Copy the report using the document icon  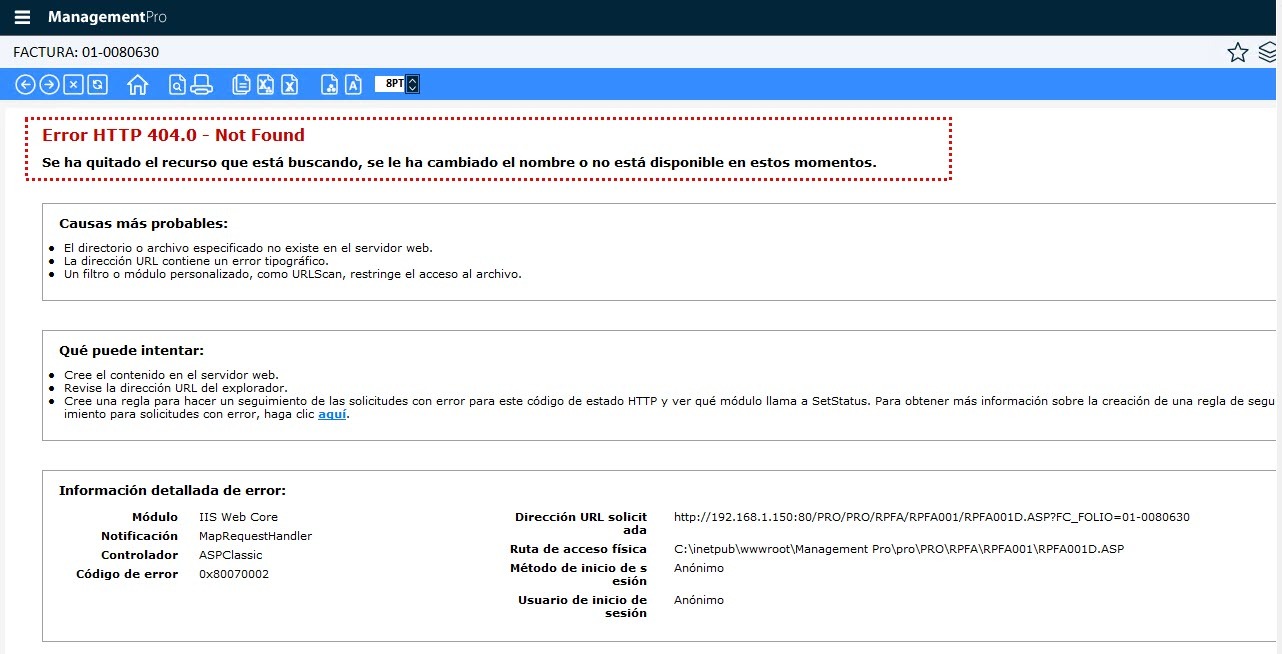click(x=241, y=85)
